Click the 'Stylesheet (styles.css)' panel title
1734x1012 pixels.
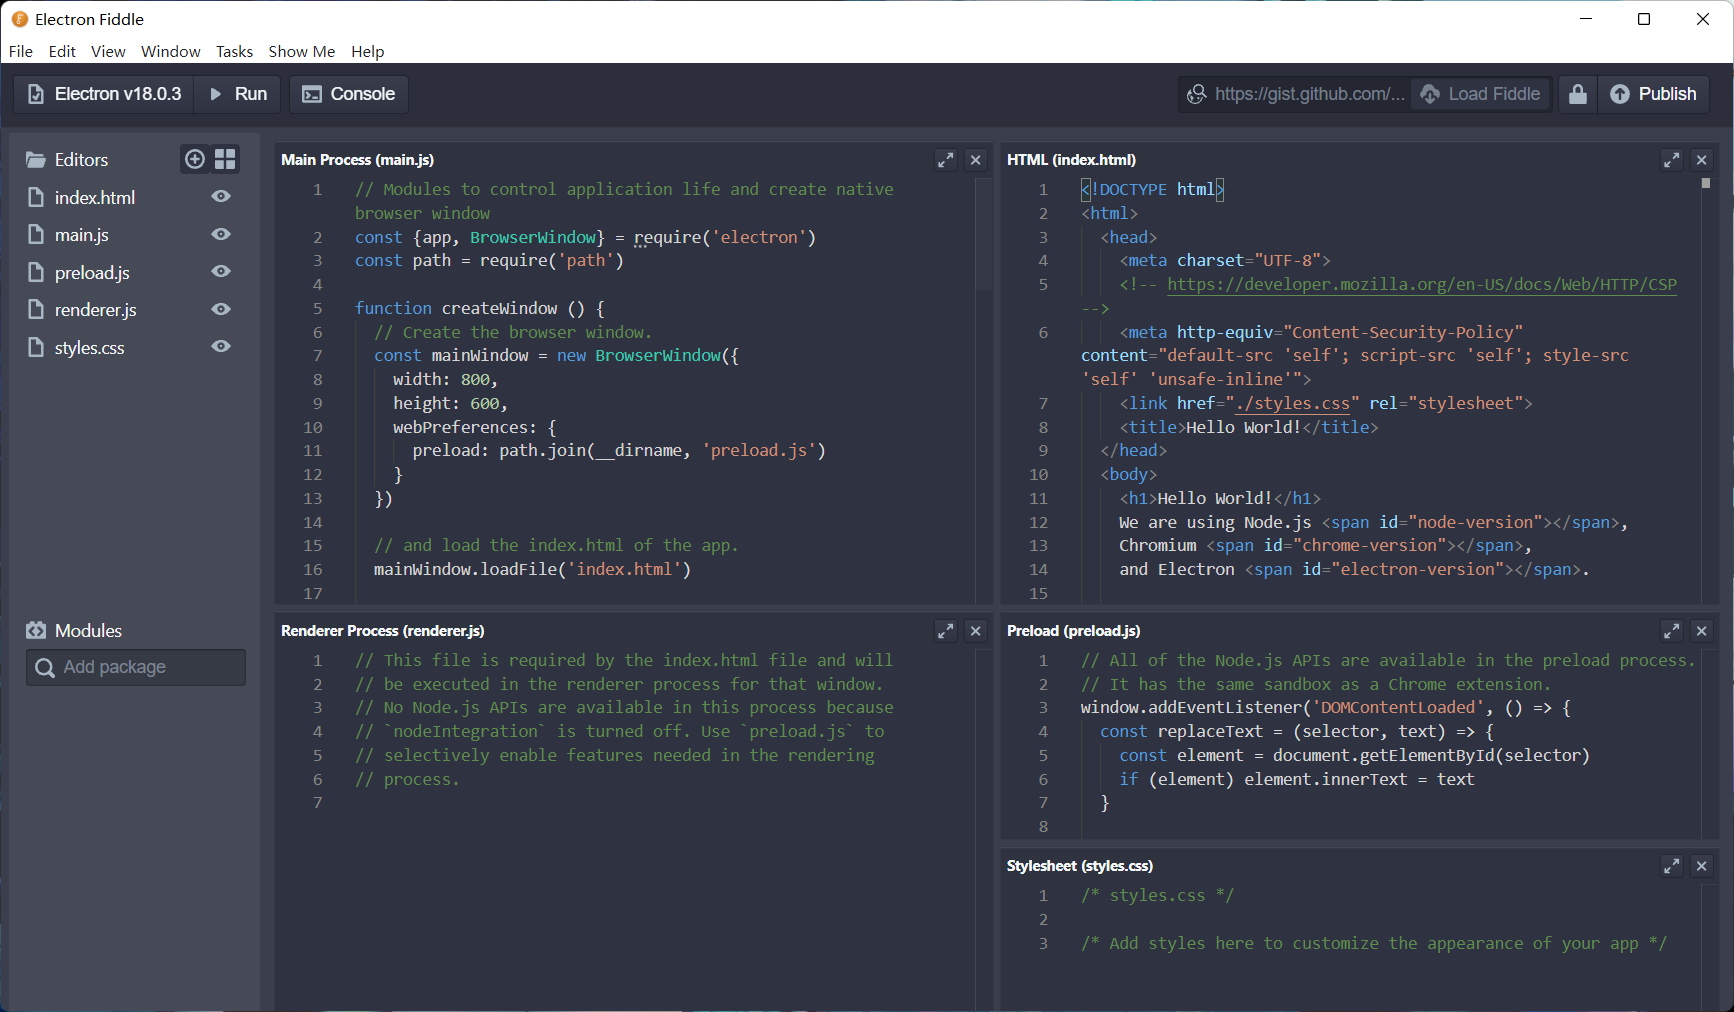pyautogui.click(x=1080, y=866)
